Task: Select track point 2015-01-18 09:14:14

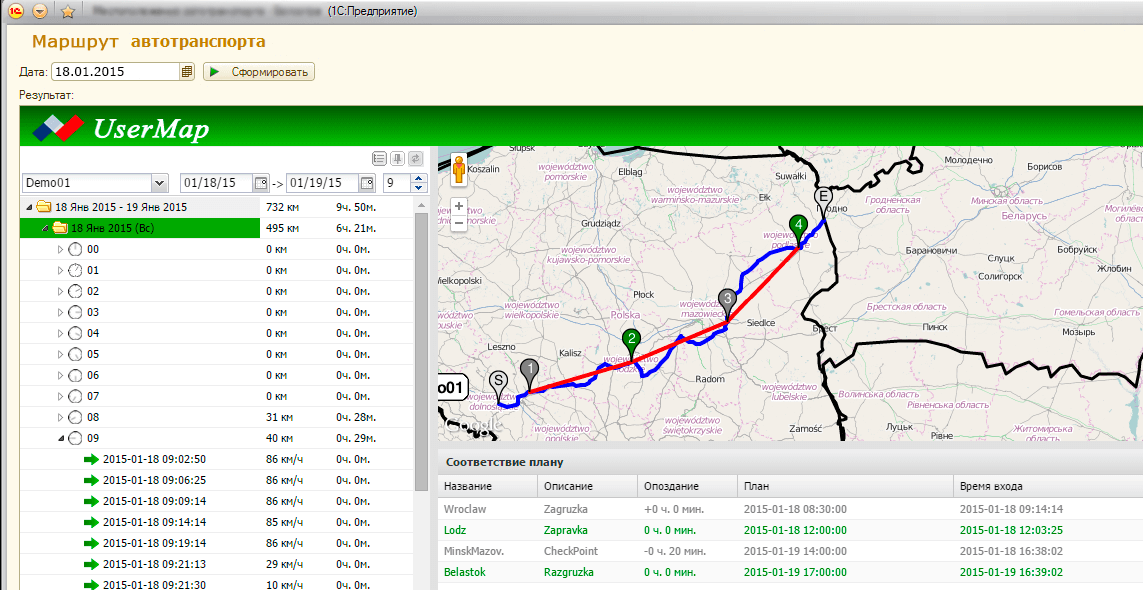Action: pyautogui.click(x=154, y=522)
